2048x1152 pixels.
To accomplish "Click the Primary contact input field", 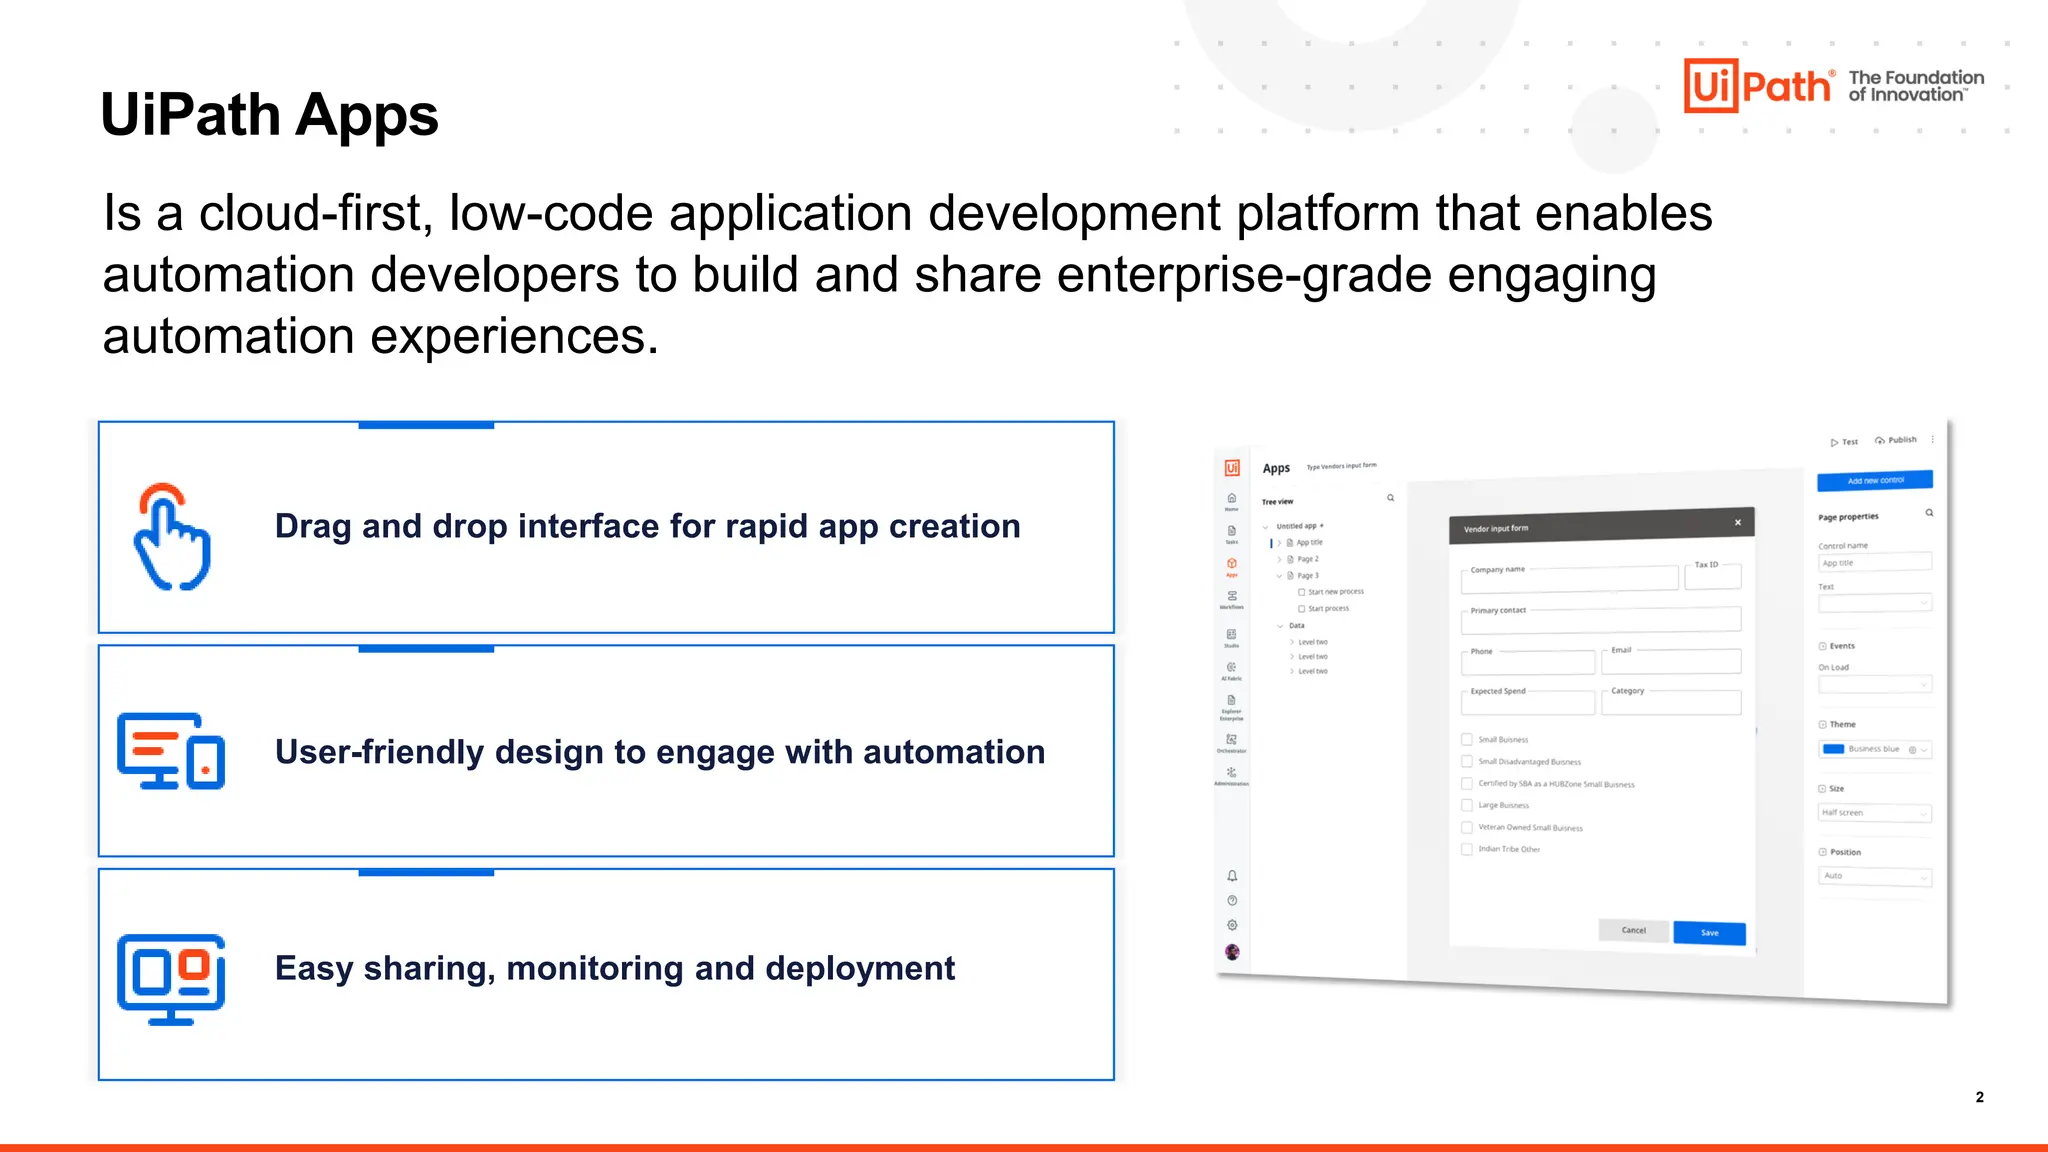I will pos(1600,621).
